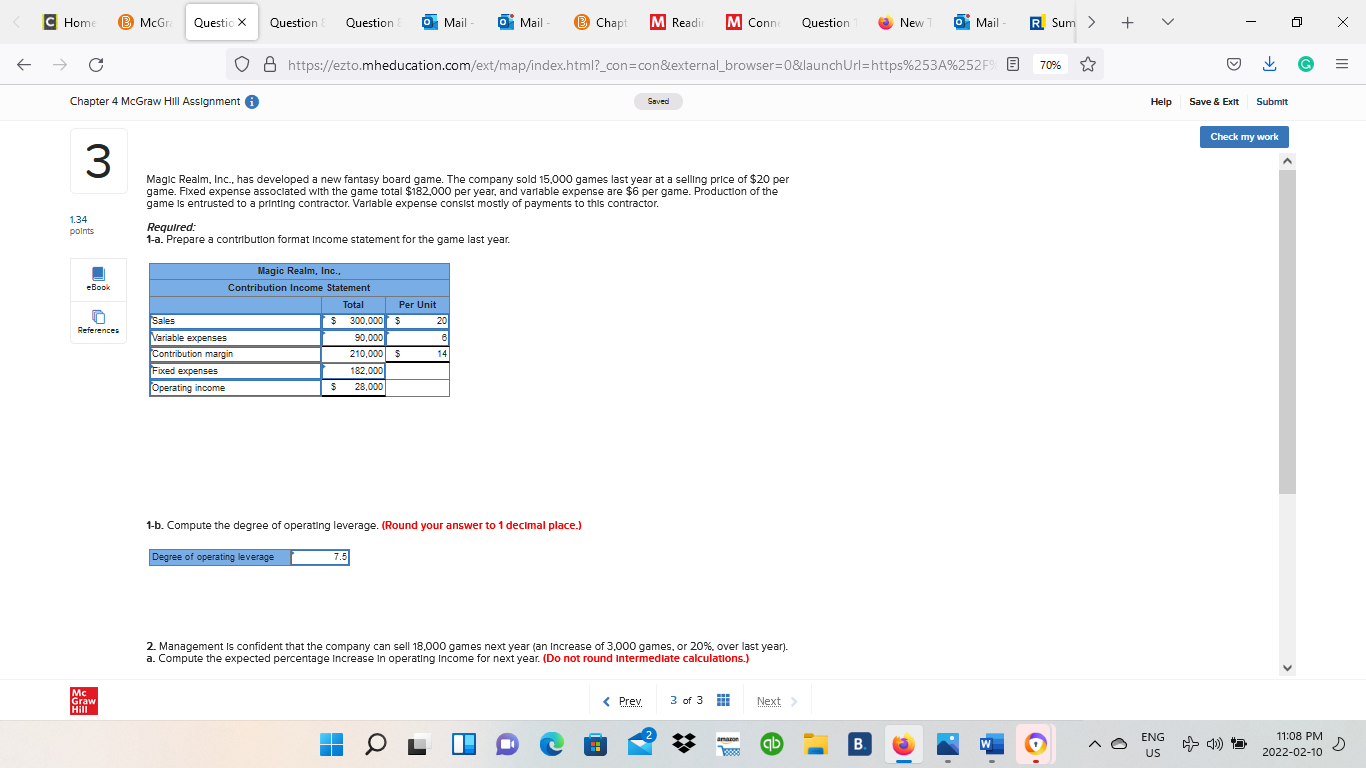1366x768 pixels.
Task: Open the References resource
Action: (97, 322)
